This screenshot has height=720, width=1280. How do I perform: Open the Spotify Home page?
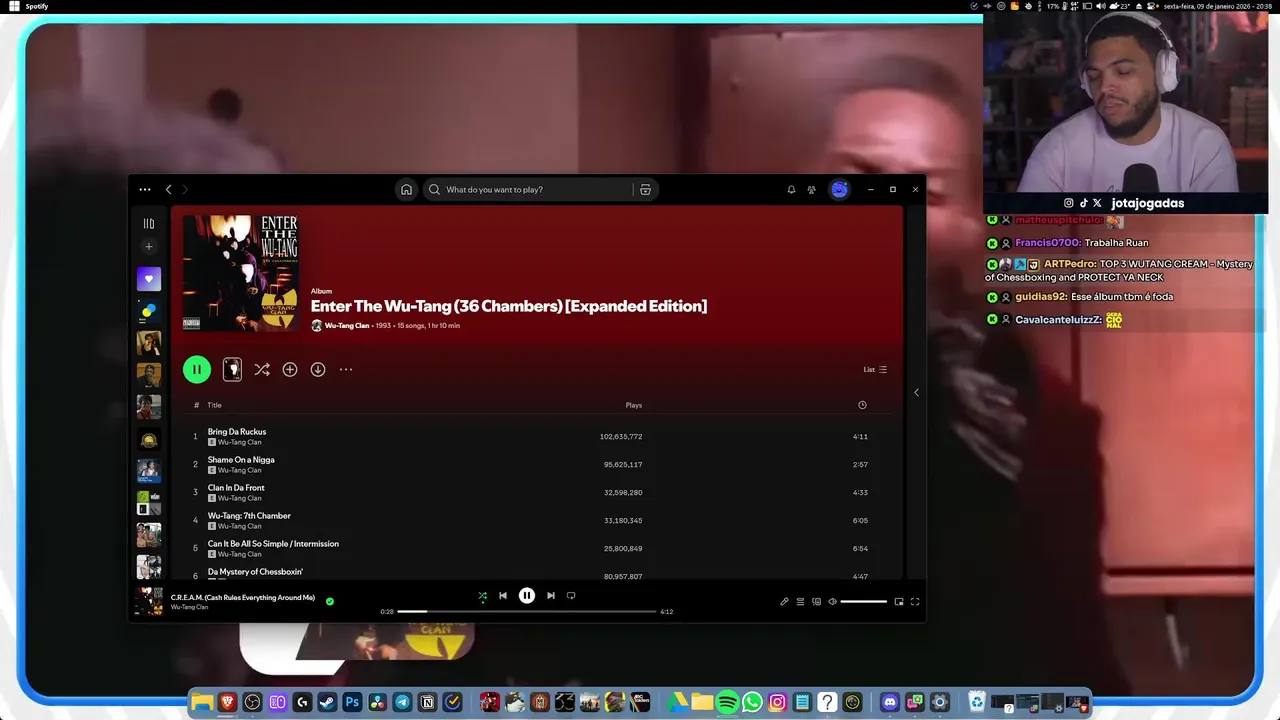406,189
